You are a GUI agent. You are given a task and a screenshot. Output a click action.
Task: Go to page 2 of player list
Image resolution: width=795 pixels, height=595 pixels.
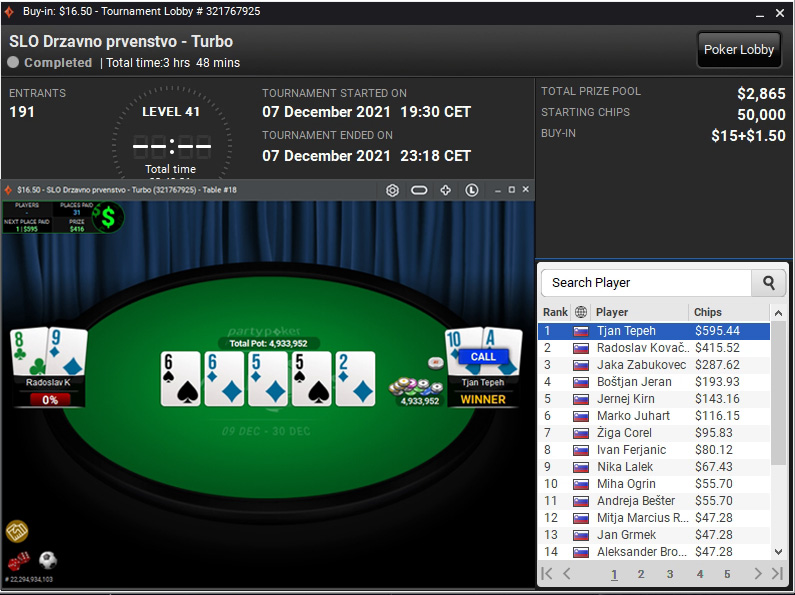[641, 574]
